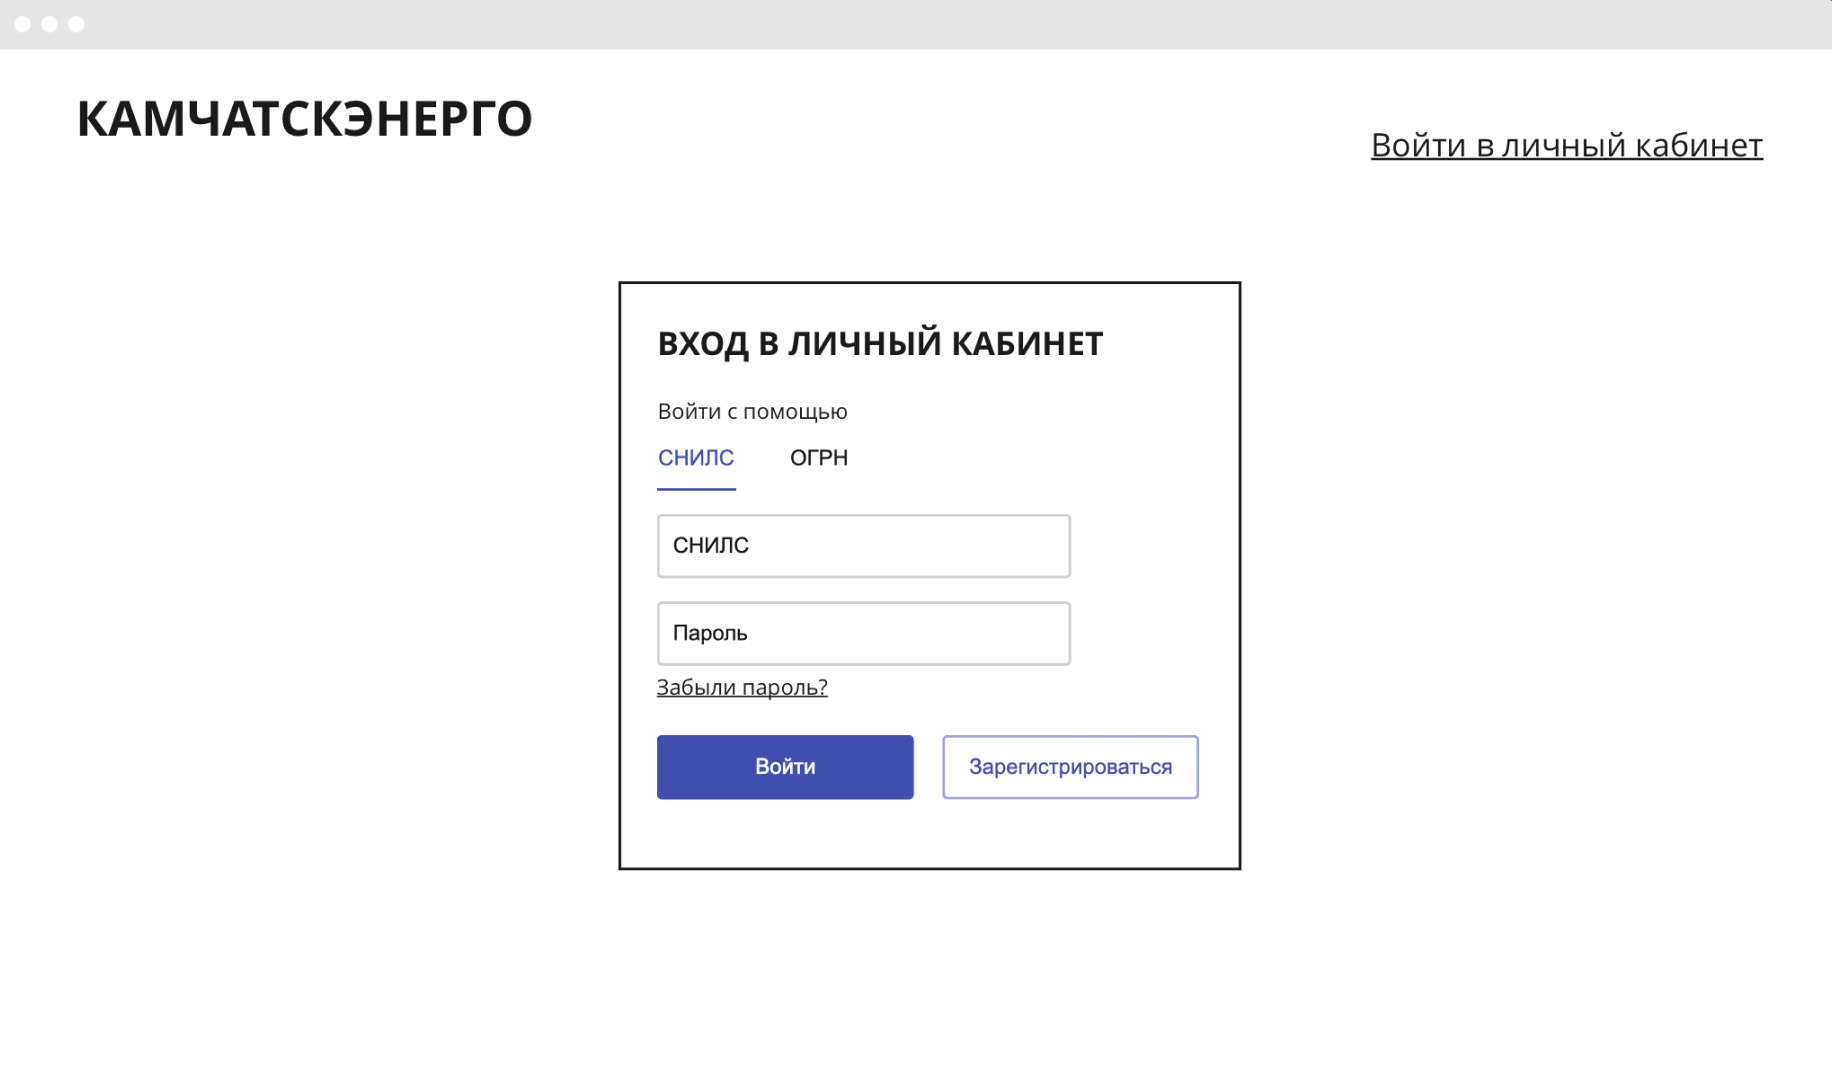The image size is (1832, 1070).
Task: Place cursor in the password box
Action: coord(863,633)
